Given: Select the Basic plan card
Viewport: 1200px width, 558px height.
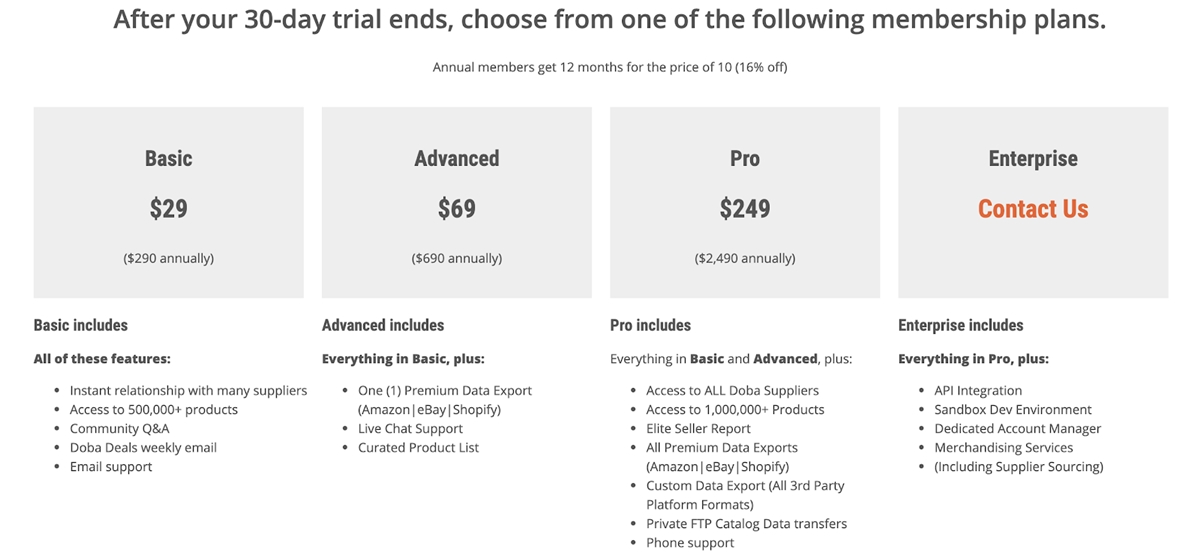Looking at the screenshot, I should point(168,202).
